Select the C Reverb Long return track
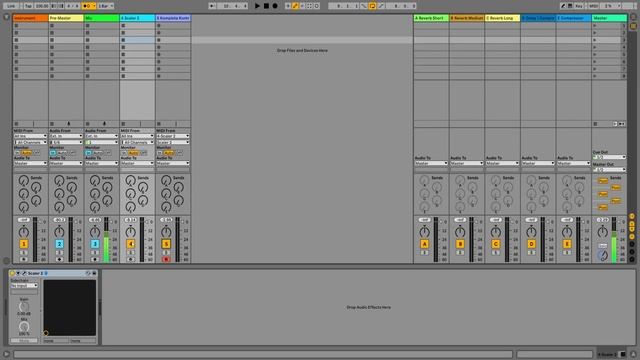Screen dimensions: 640x360 pos(502,18)
